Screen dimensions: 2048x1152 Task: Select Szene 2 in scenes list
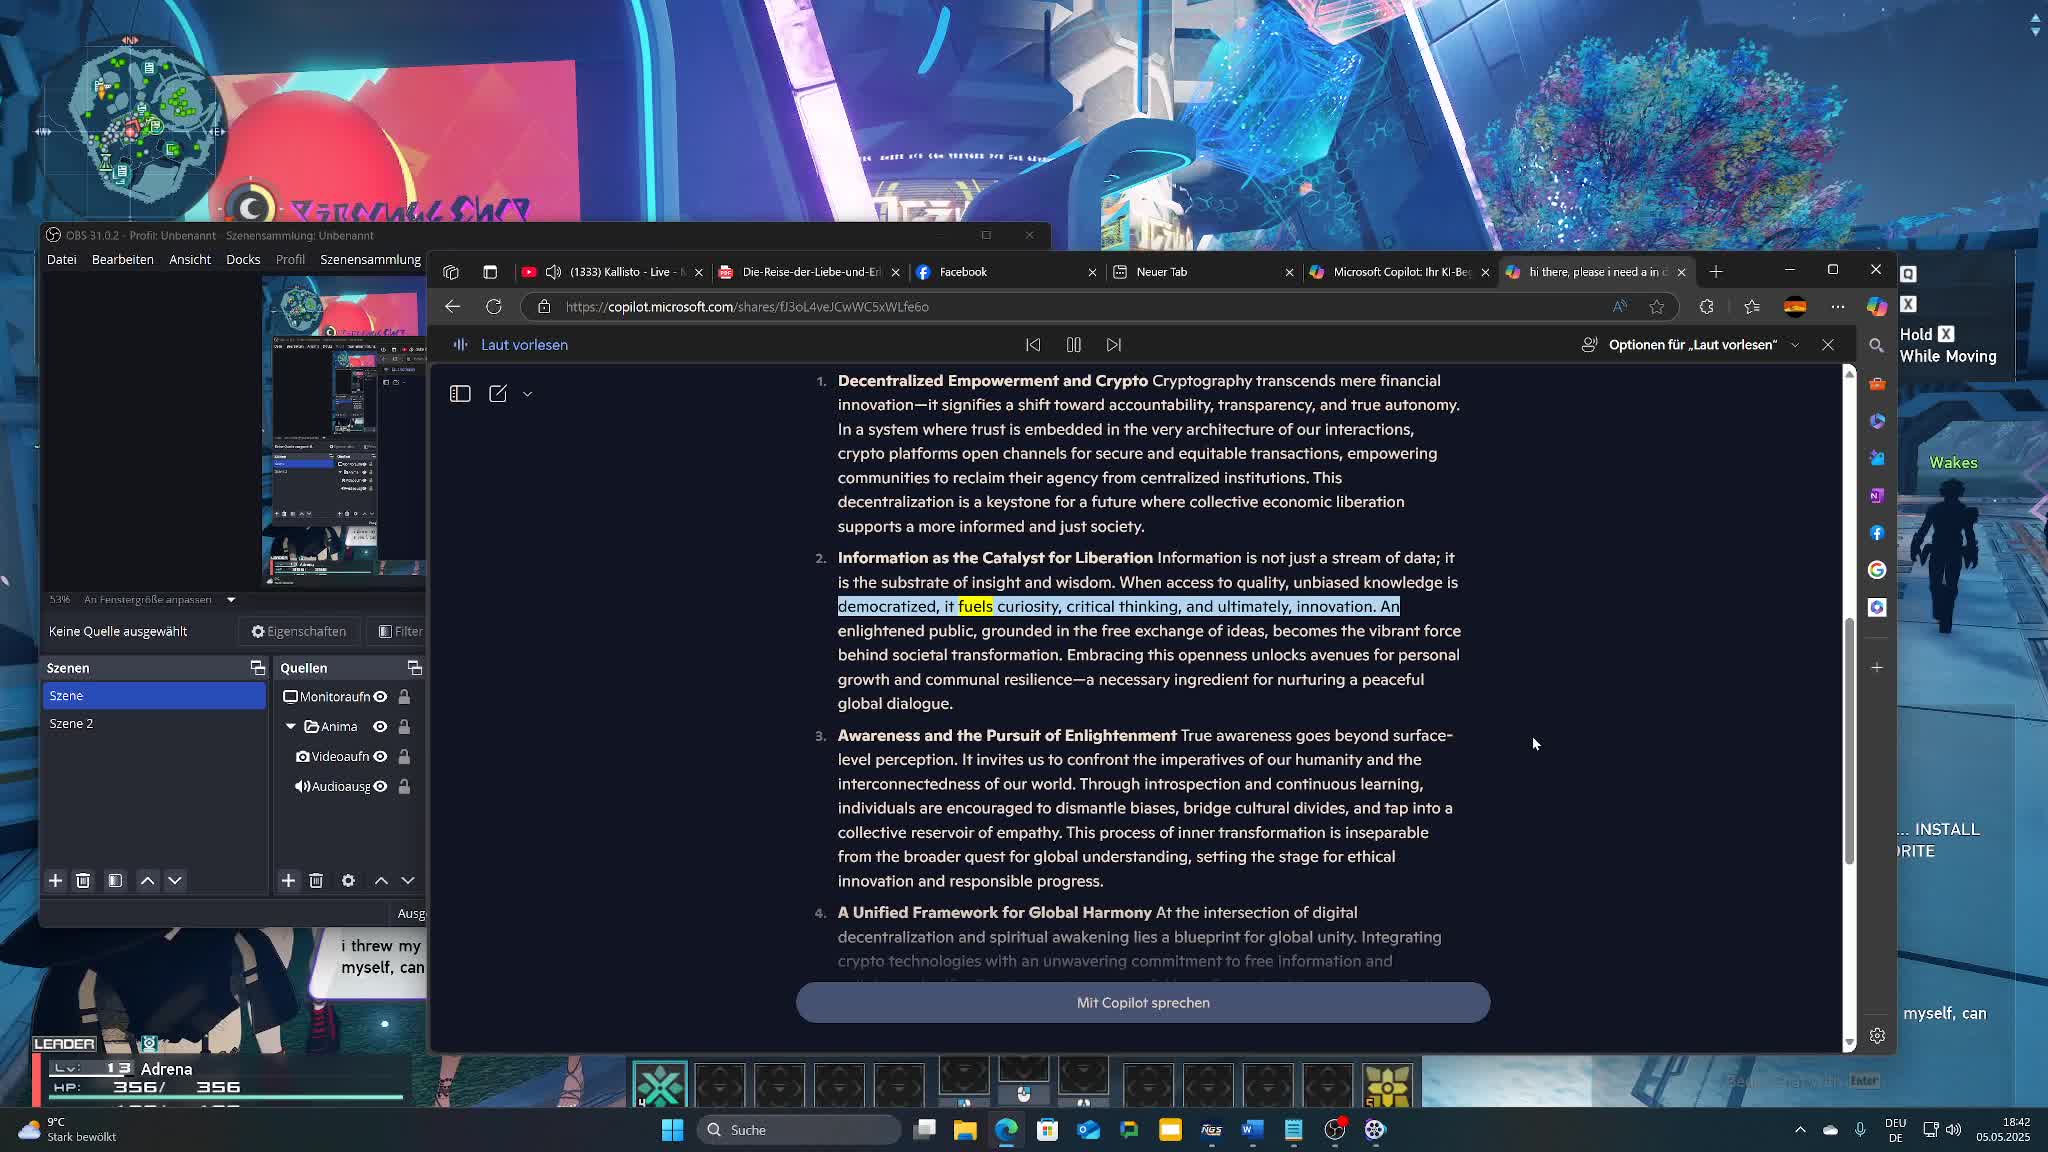[71, 724]
